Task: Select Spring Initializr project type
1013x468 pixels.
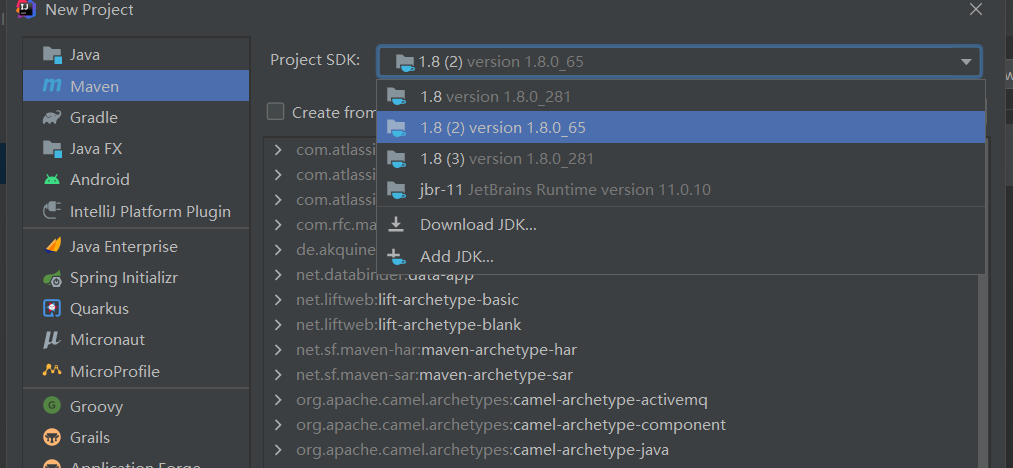Action: pyautogui.click(x=136, y=278)
